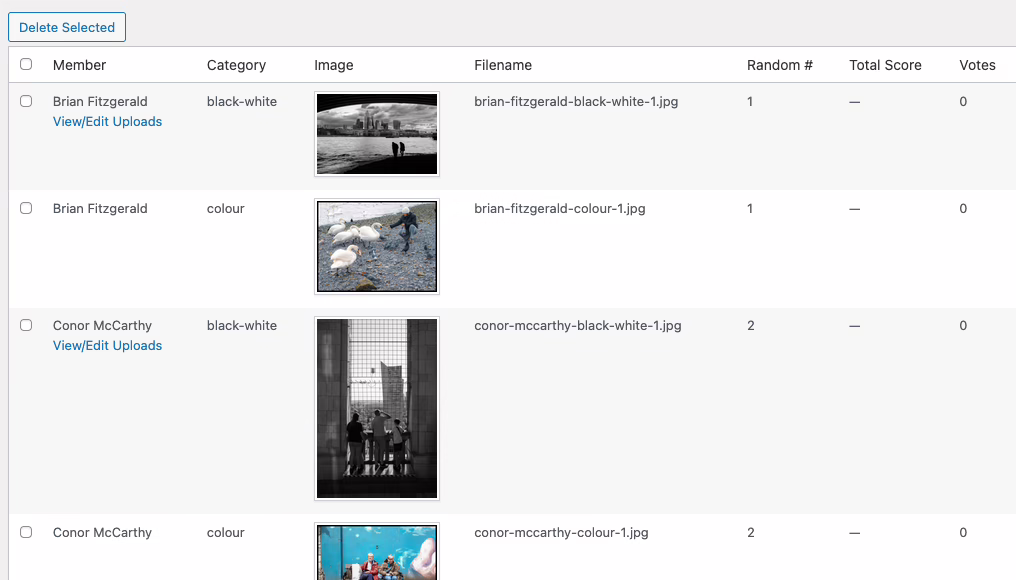Click the Total Score column header
Screen dimensions: 1016x580
click(885, 65)
